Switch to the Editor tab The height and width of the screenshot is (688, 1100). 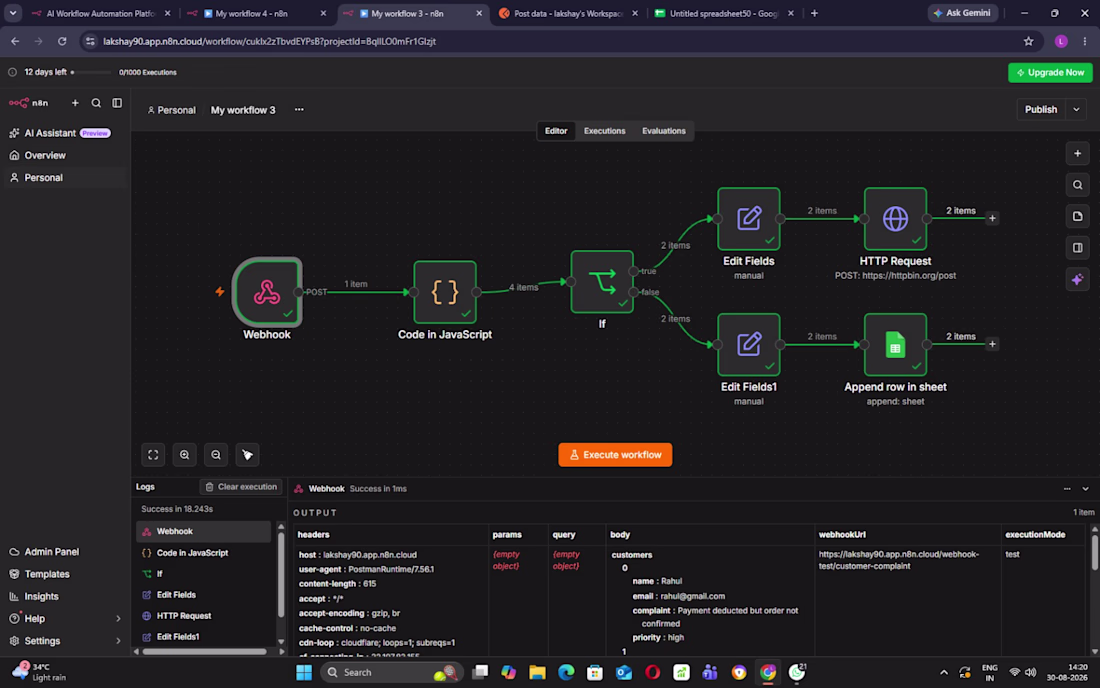coord(556,131)
